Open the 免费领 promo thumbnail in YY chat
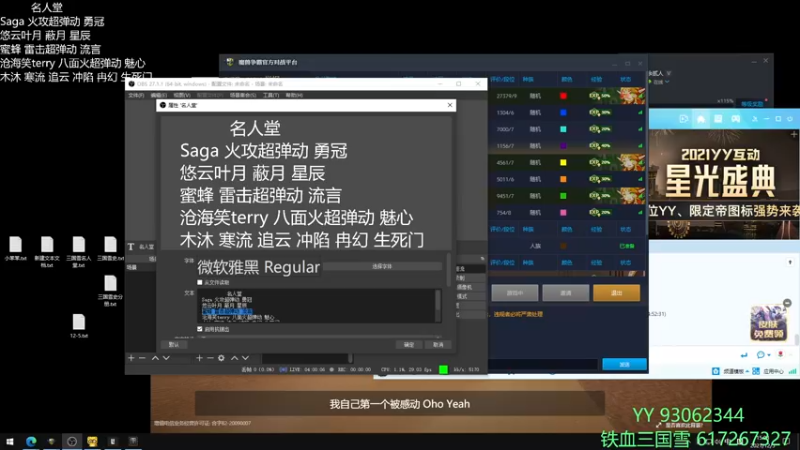This screenshot has width=800, height=450. pyautogui.click(x=768, y=323)
